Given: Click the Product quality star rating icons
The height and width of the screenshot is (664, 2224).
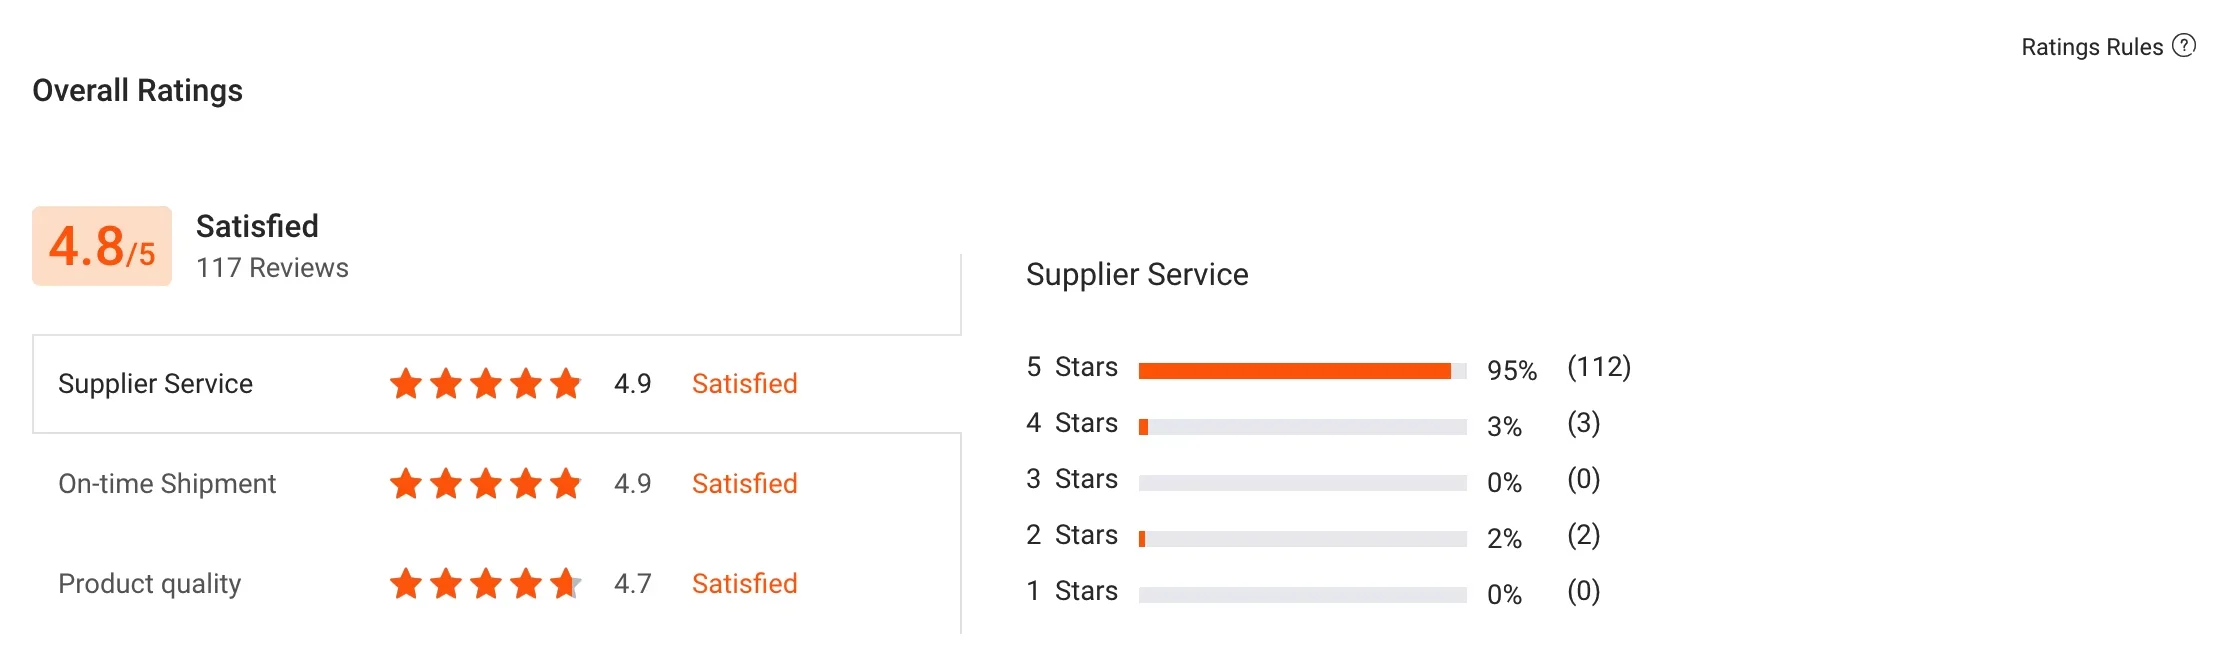Looking at the screenshot, I should [485, 583].
